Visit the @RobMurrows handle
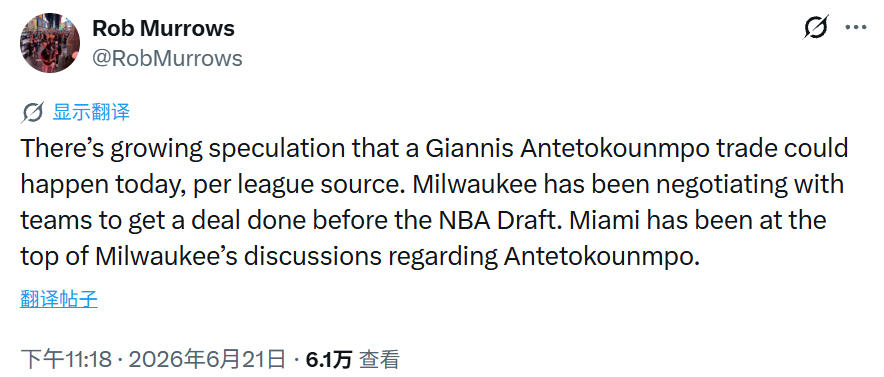 (x=167, y=58)
